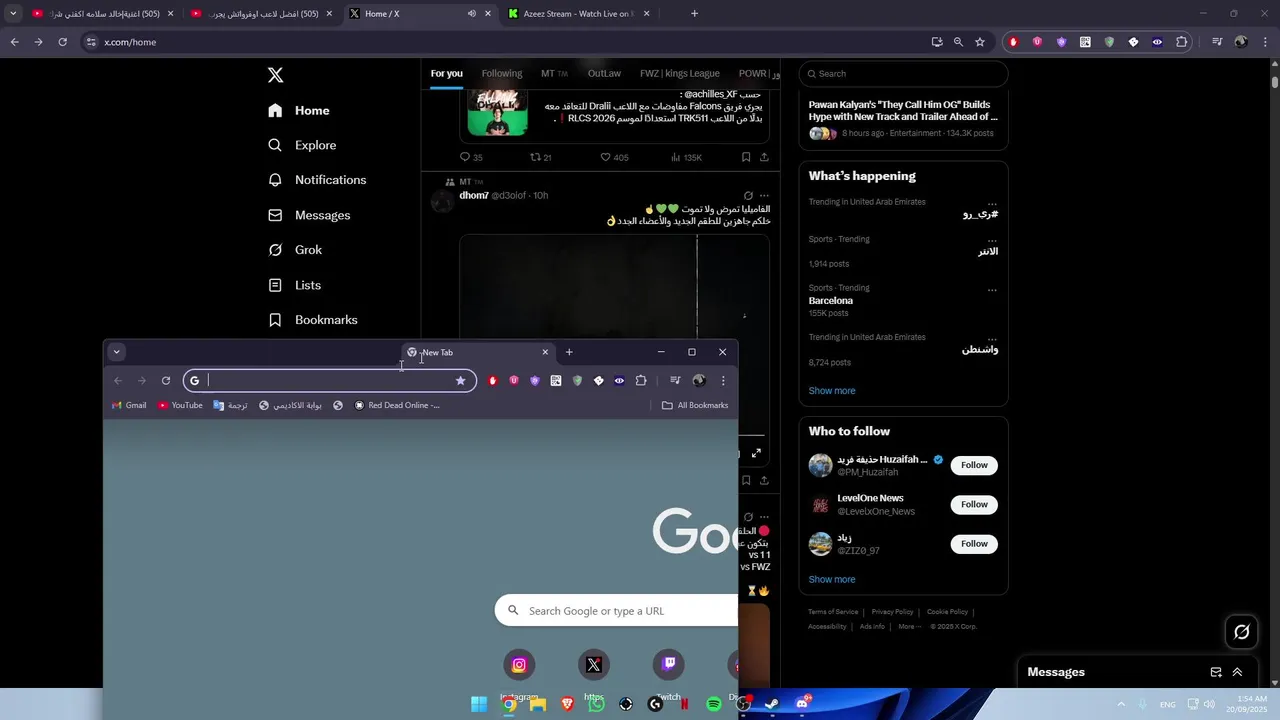Open Instagram shortcut on New Tab page
The width and height of the screenshot is (1280, 720).
click(x=519, y=665)
